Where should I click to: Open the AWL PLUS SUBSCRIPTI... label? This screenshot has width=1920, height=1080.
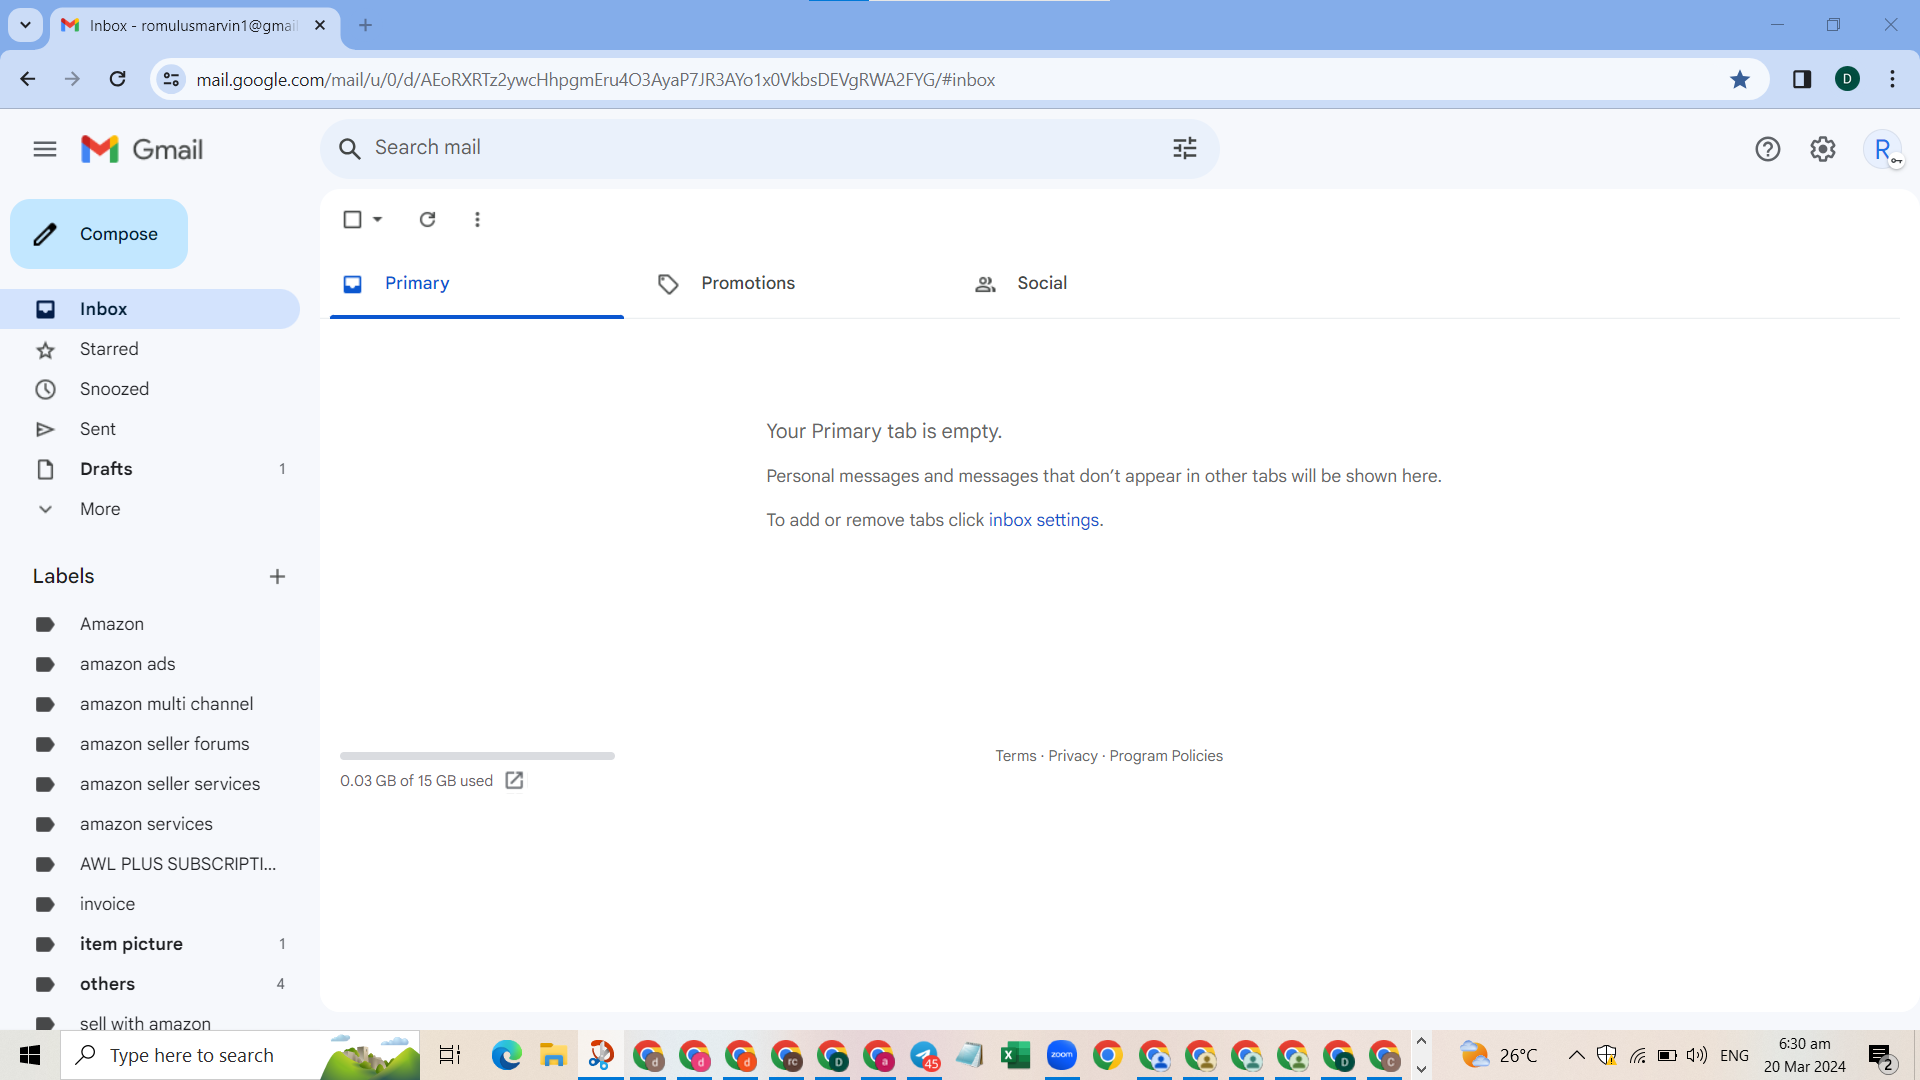pyautogui.click(x=150, y=864)
